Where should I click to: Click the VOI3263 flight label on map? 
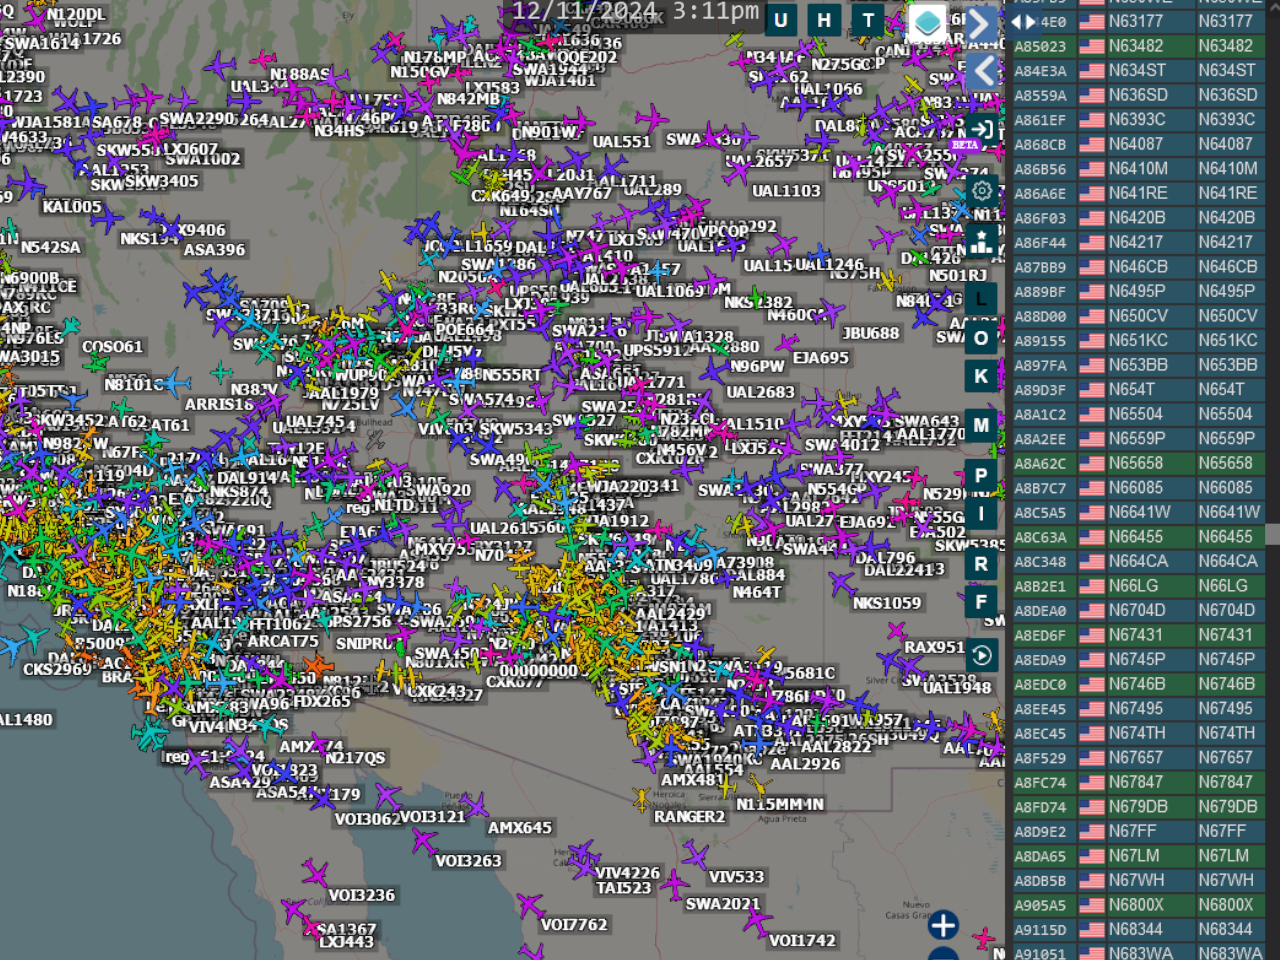[468, 860]
